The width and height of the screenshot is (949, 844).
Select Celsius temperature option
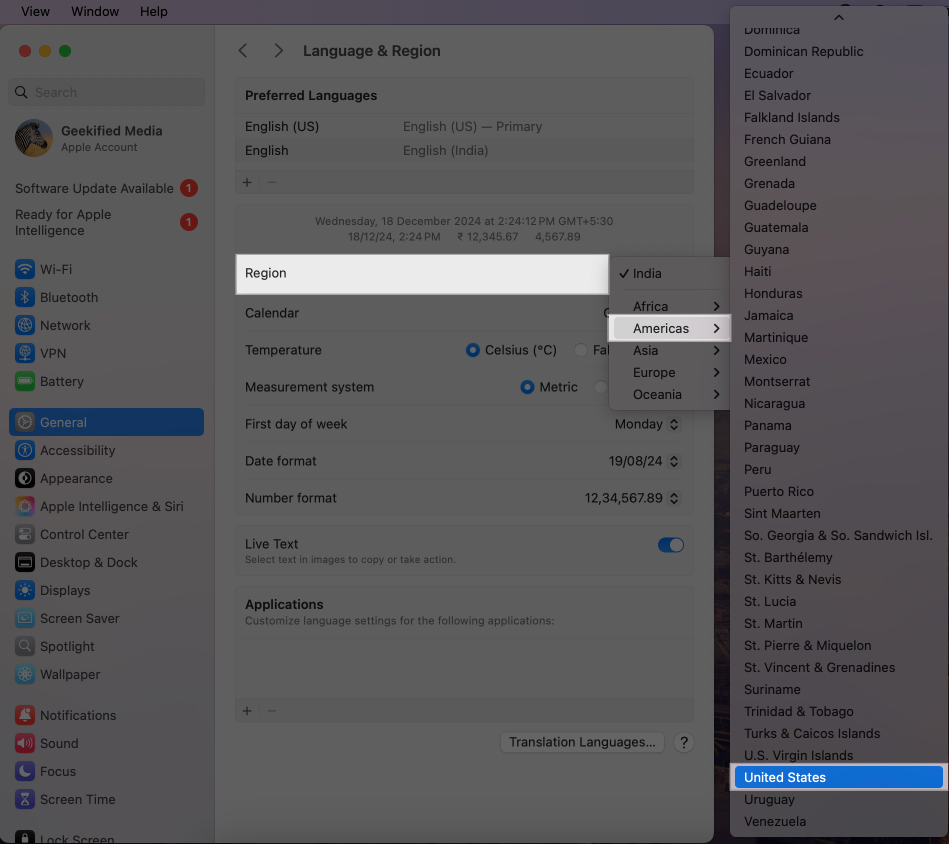pyautogui.click(x=473, y=350)
